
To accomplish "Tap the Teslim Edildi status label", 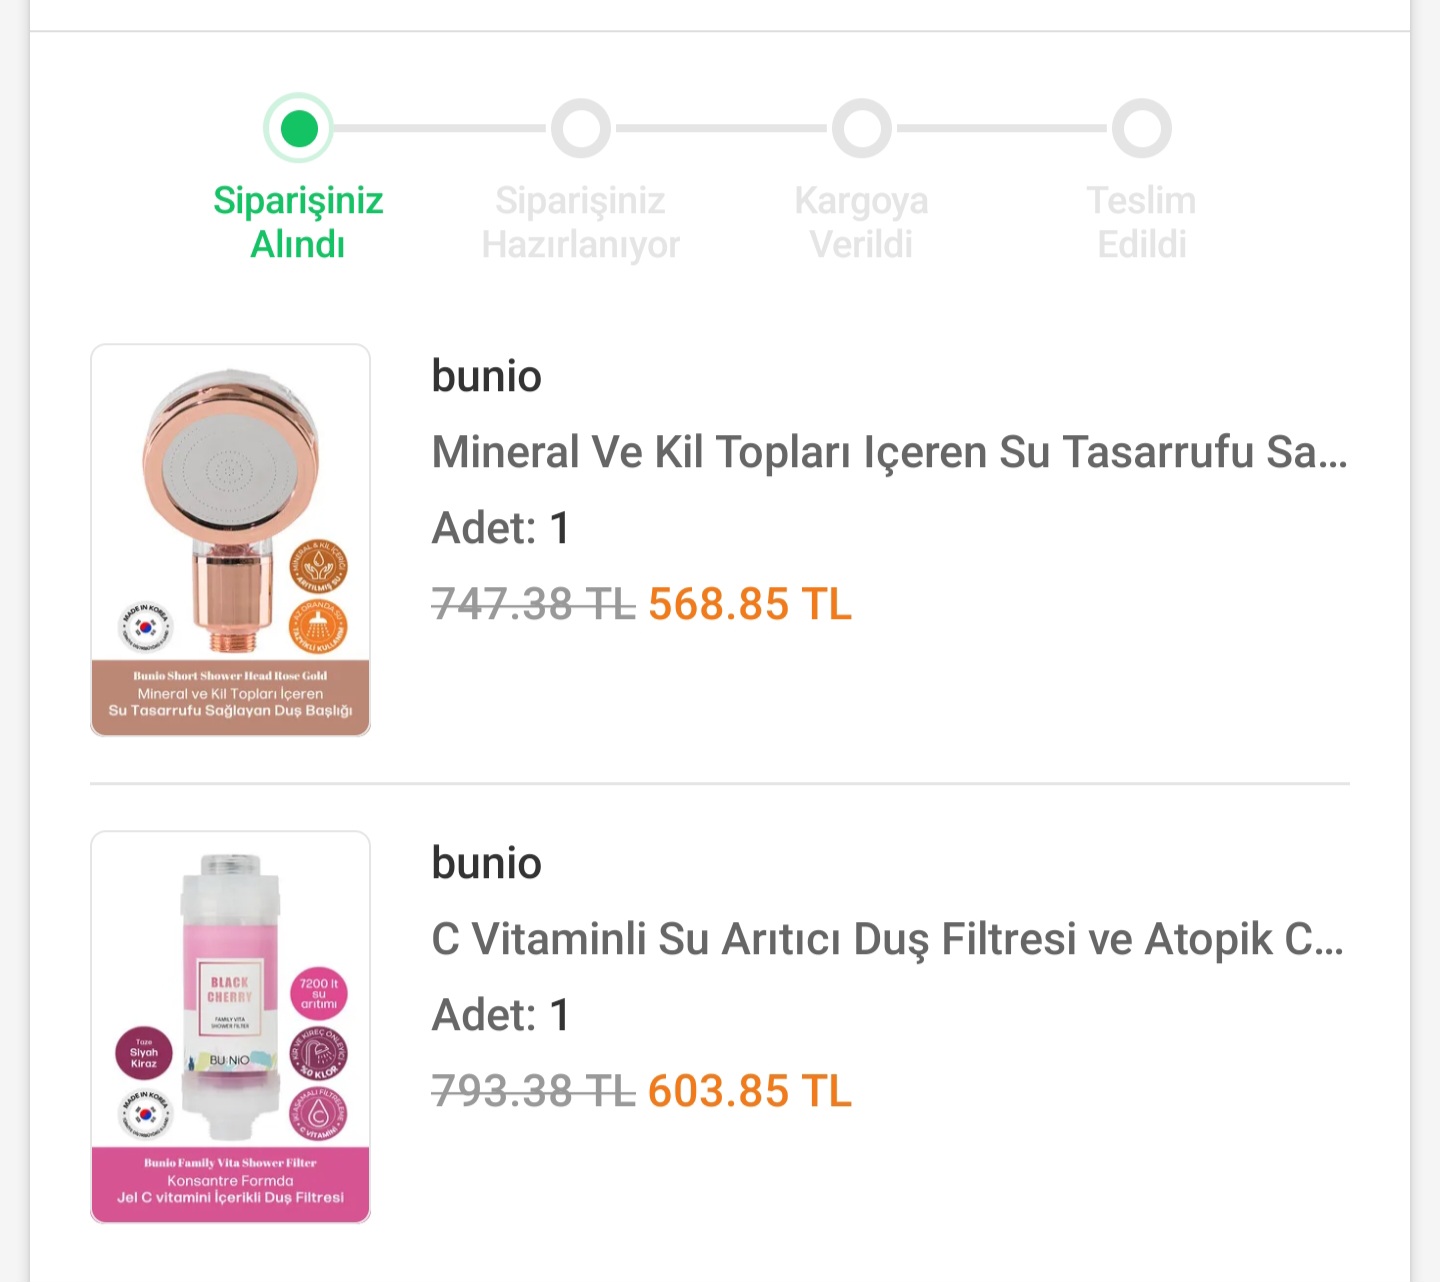I will click(1141, 222).
